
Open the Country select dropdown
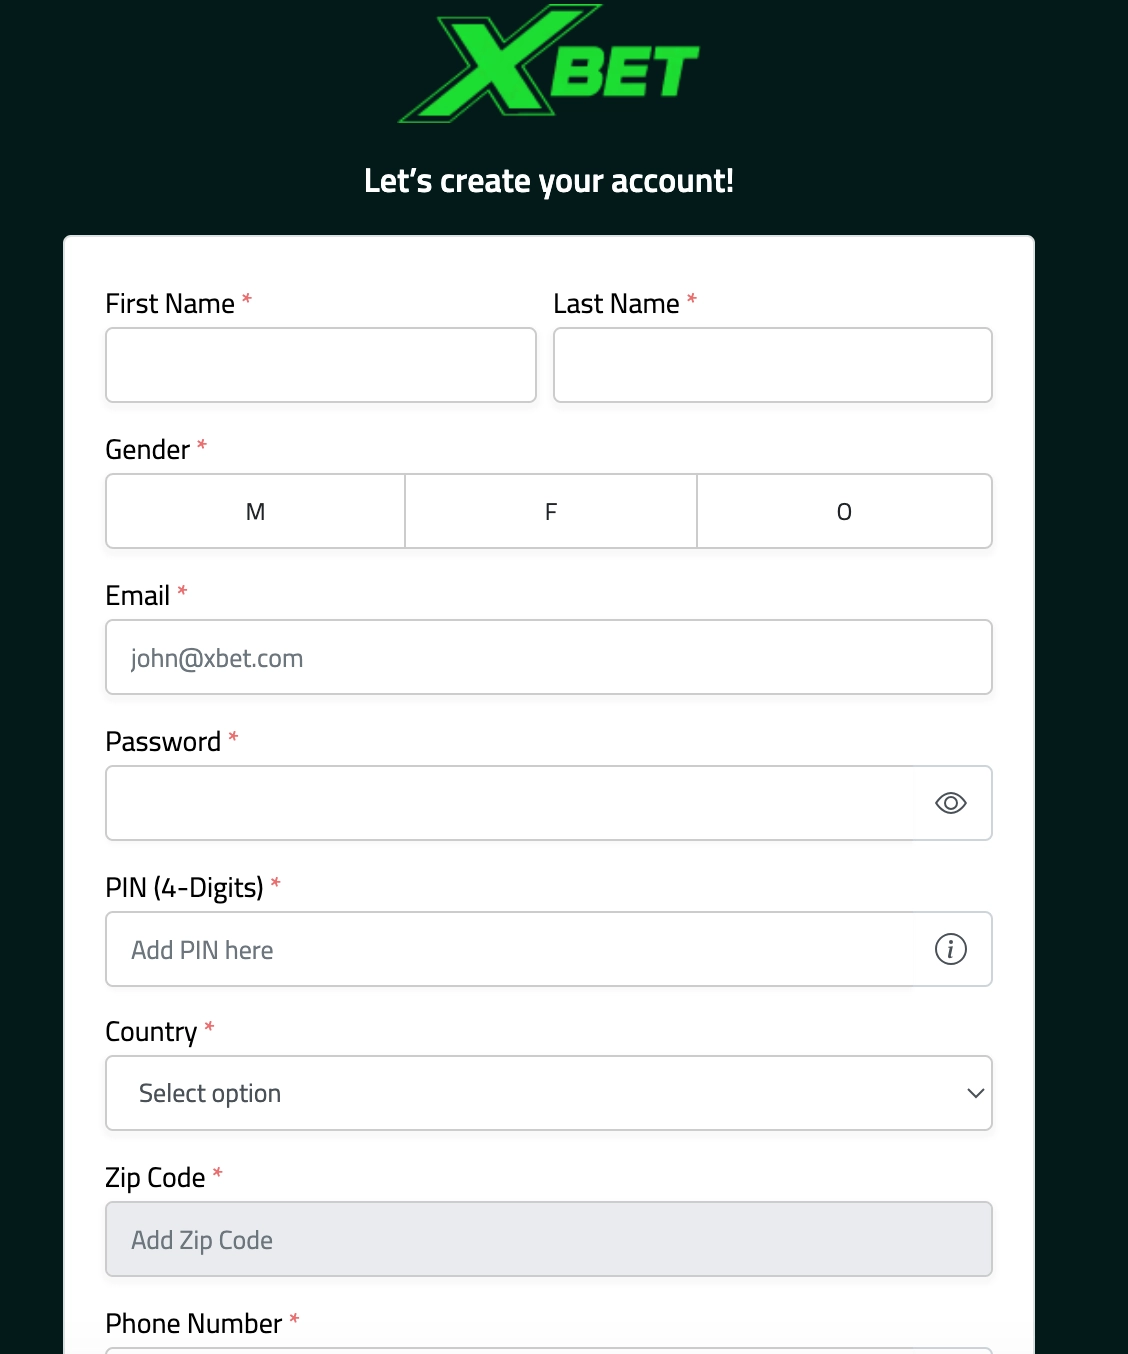(549, 1093)
